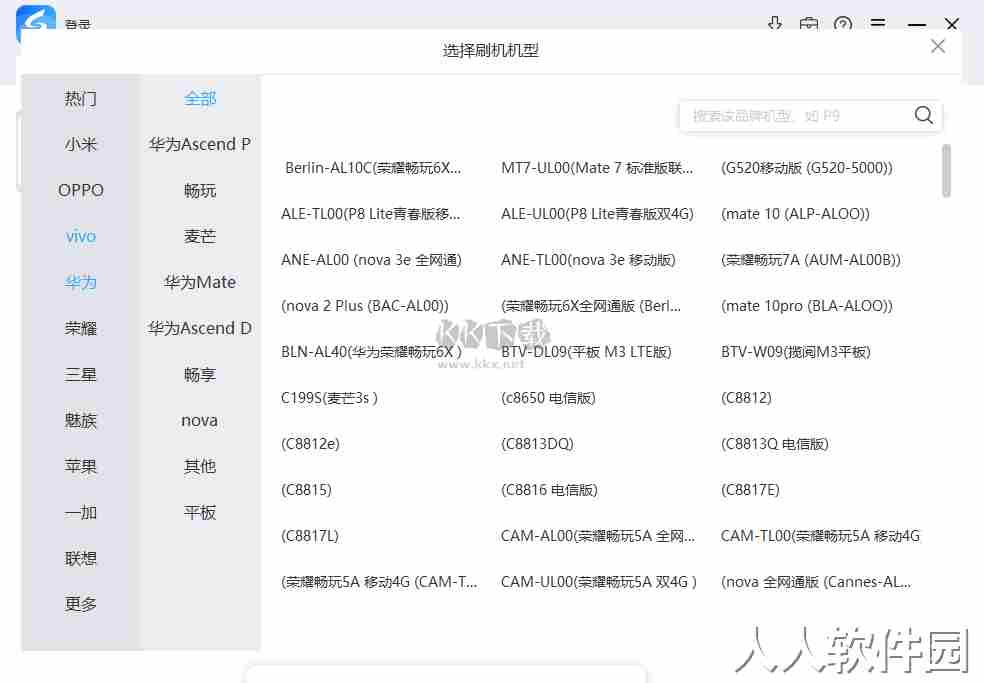
Task: Choose model (mate 10pro (BLA-ALOO))
Action: (806, 306)
